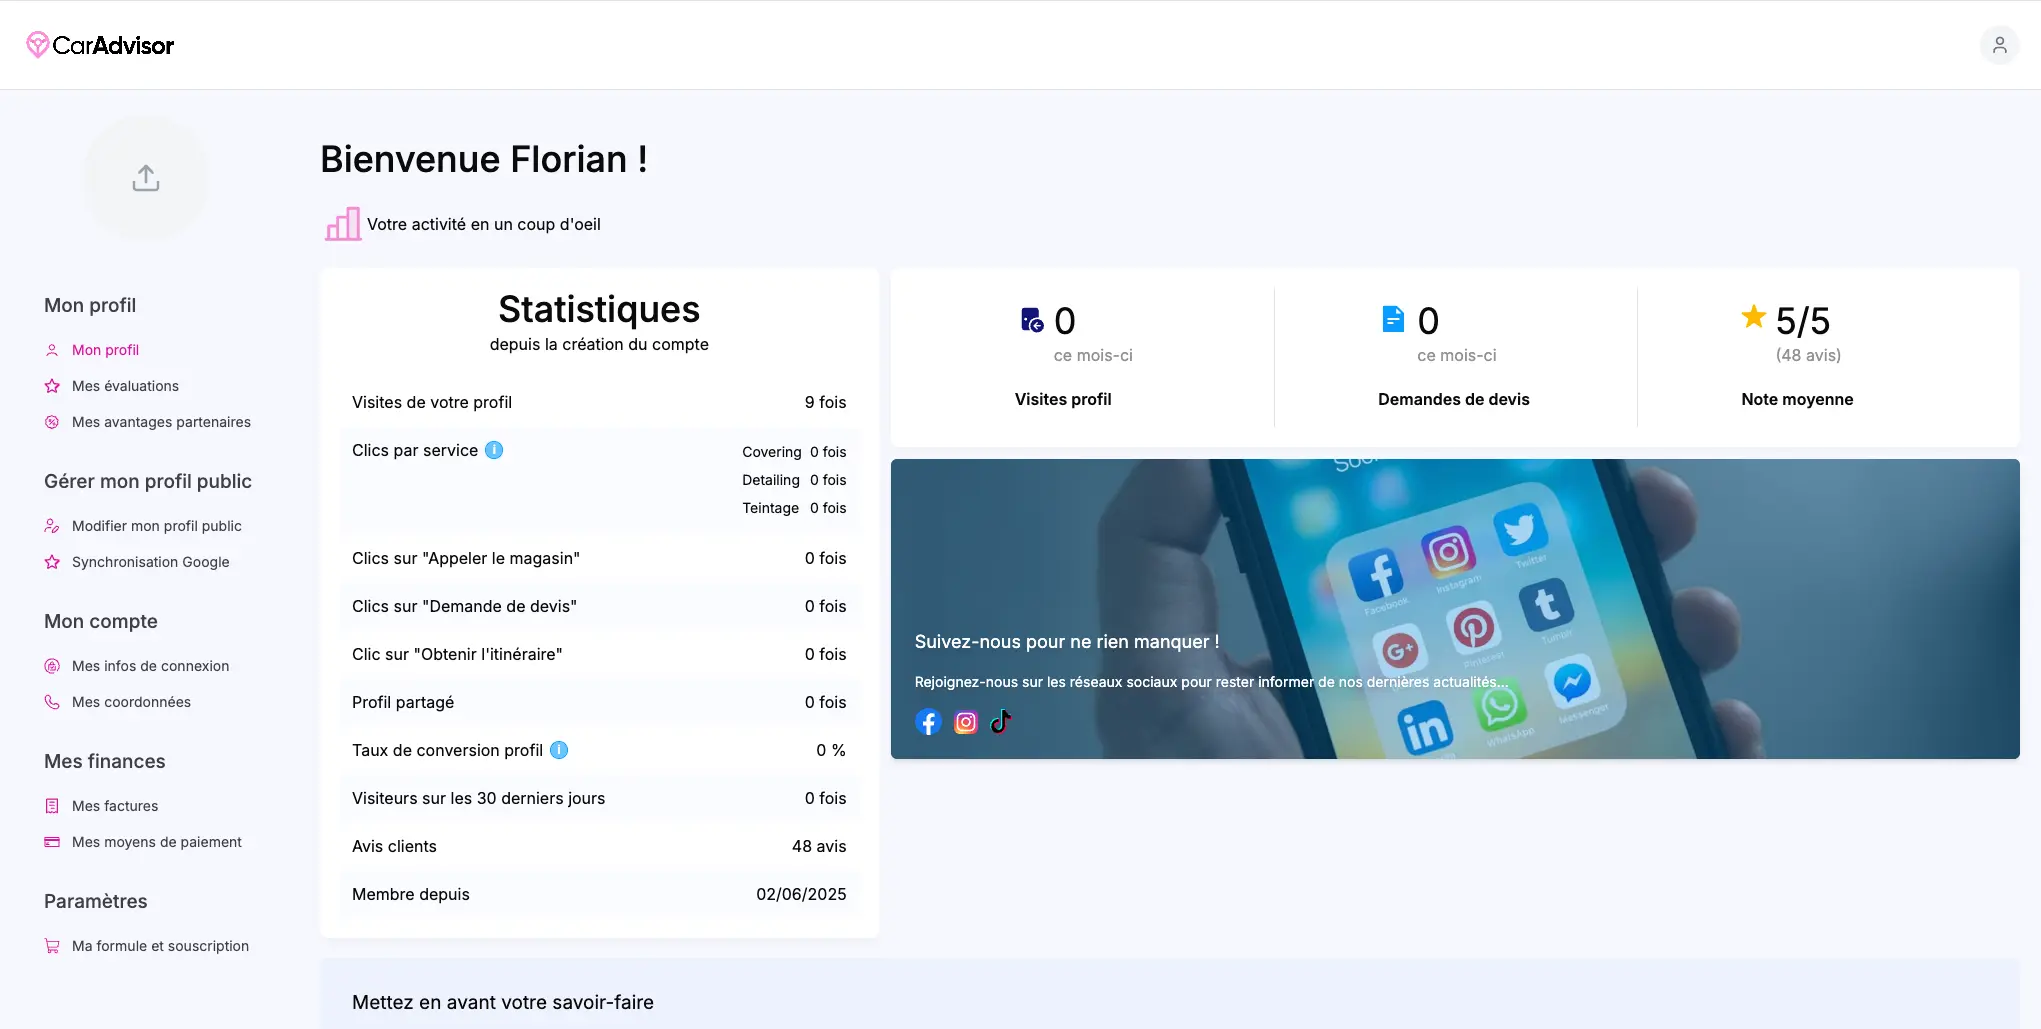
Task: Go to Mon profil in sidebar
Action: (x=105, y=350)
